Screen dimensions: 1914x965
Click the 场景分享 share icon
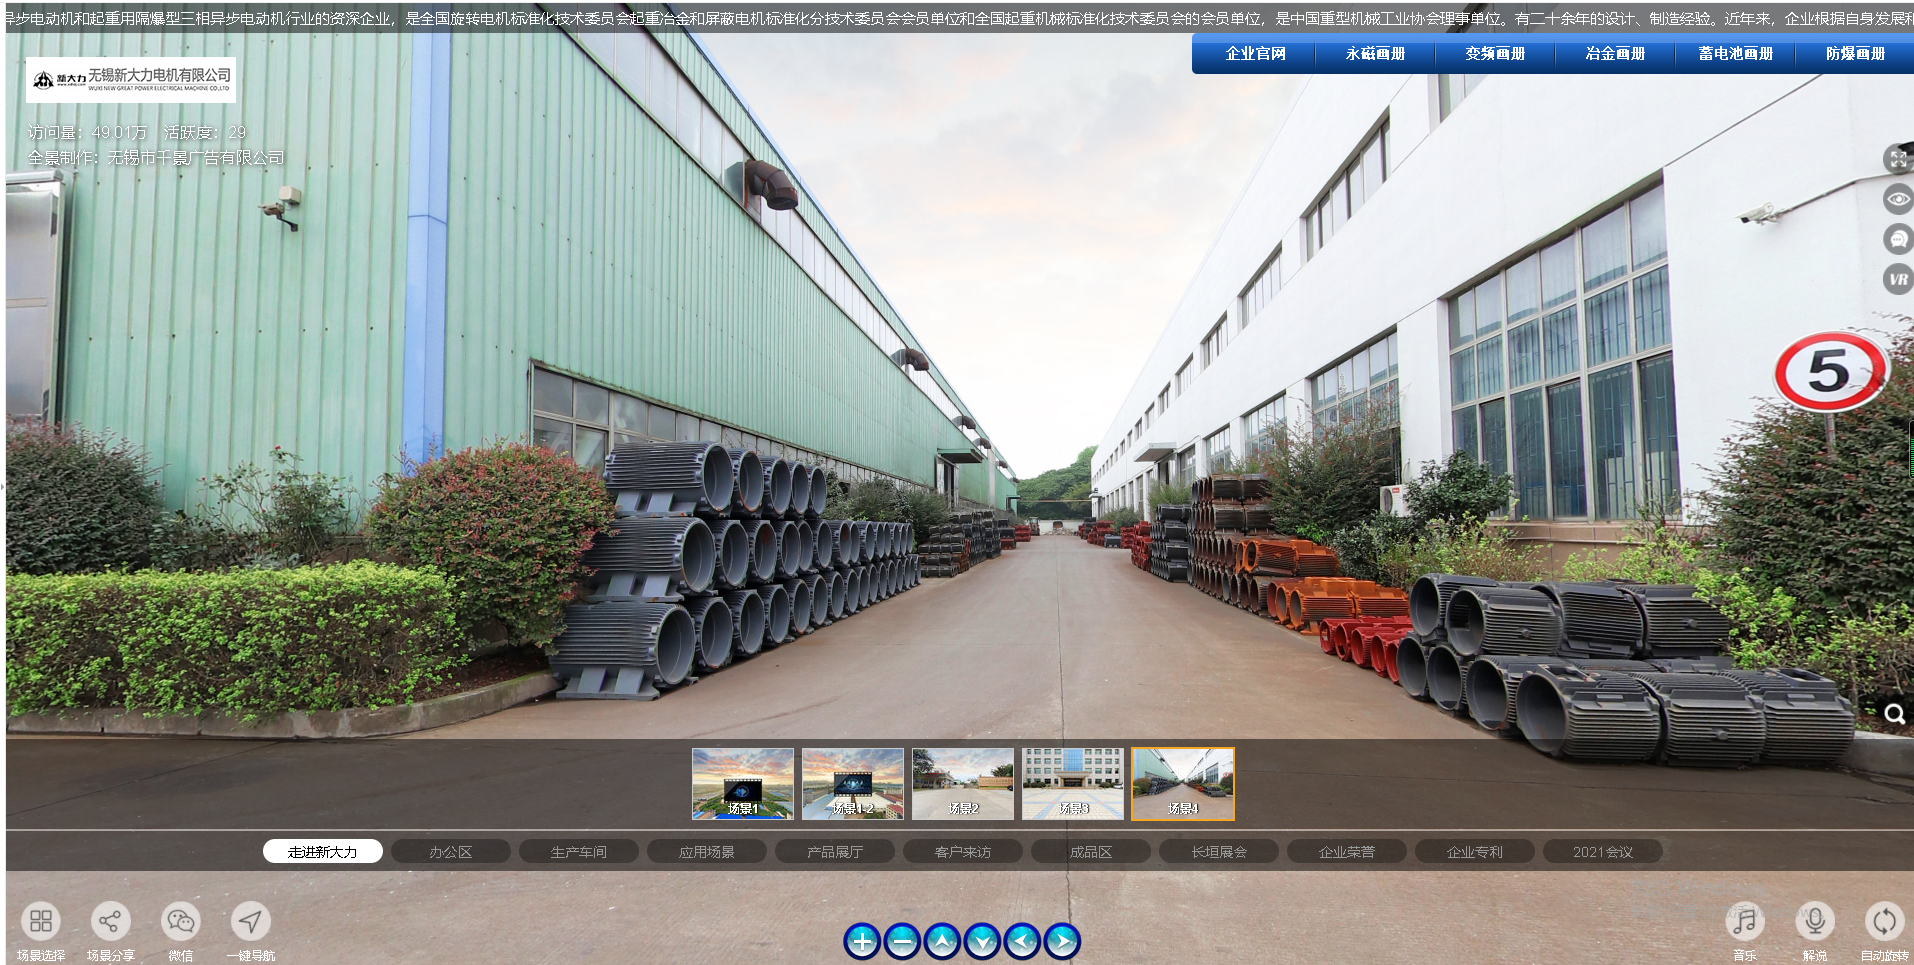point(111,921)
